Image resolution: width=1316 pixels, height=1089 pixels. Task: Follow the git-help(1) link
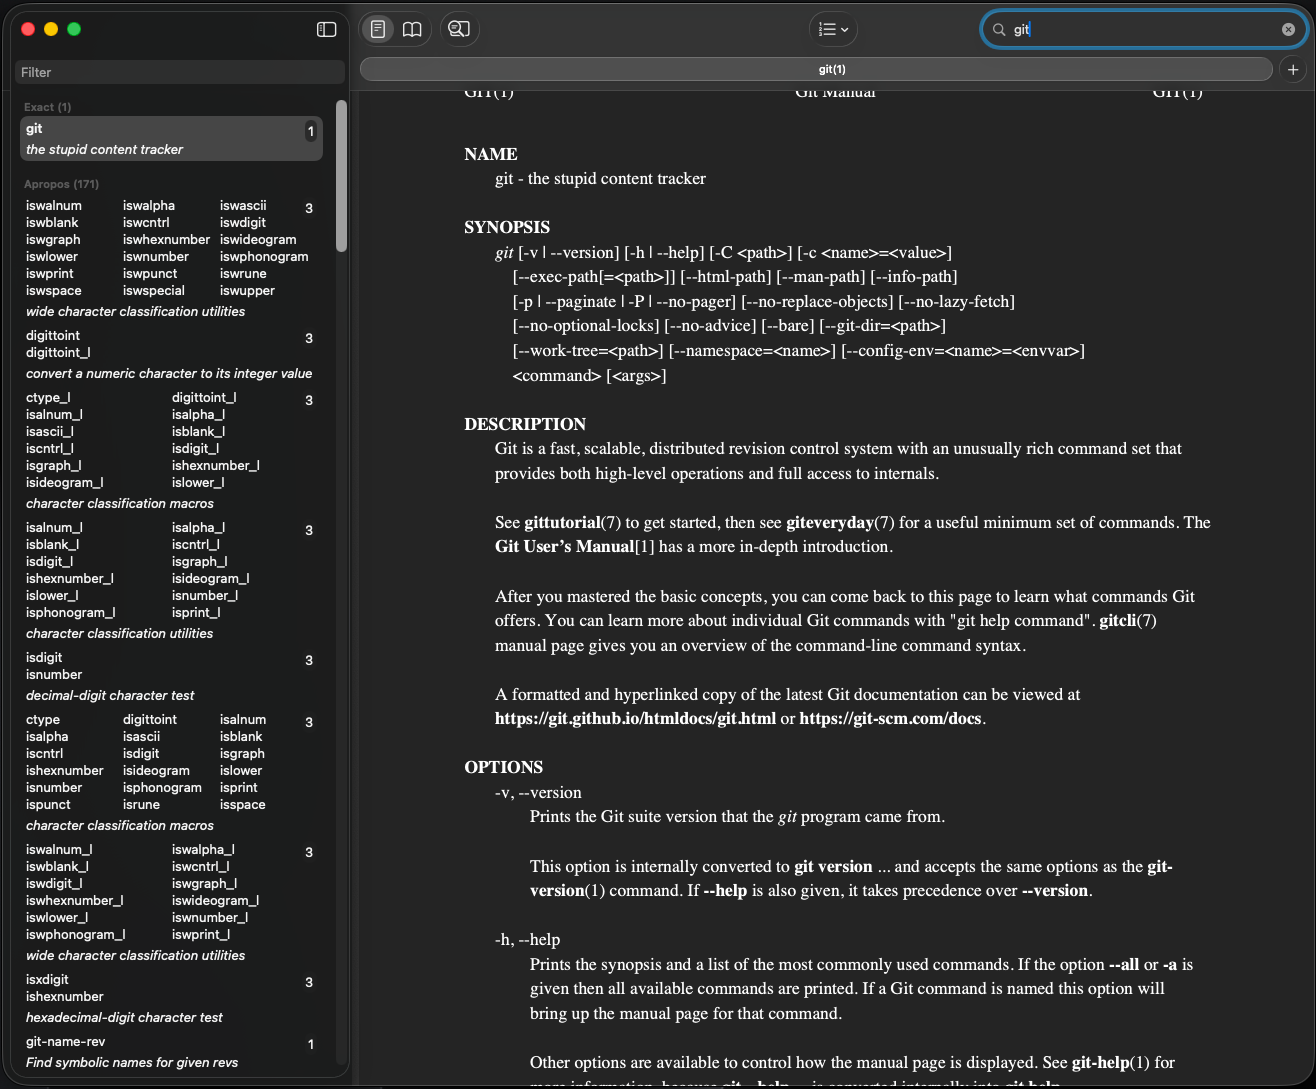[x=1112, y=1063]
